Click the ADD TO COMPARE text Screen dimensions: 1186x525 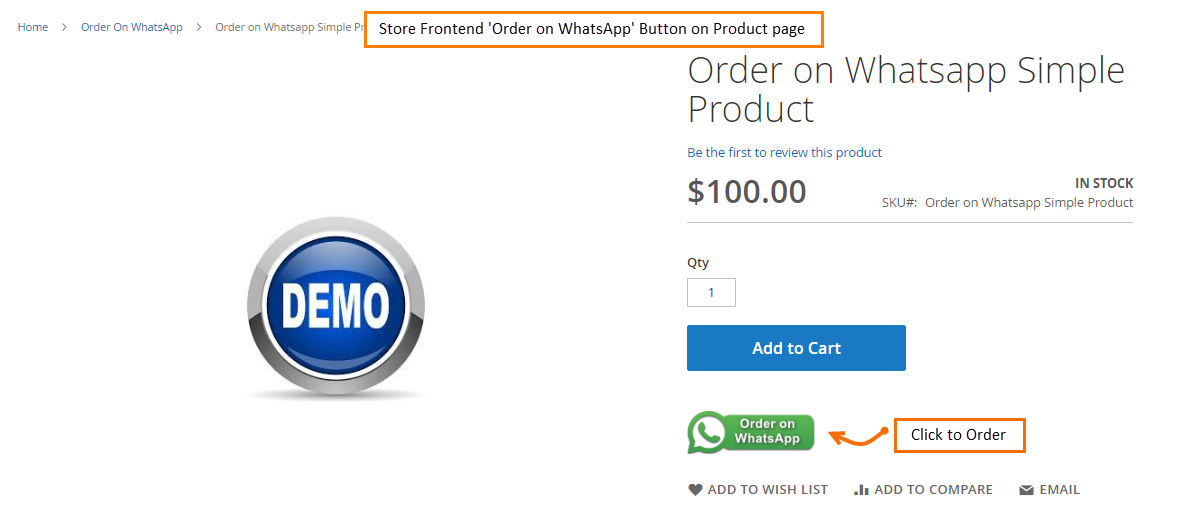(x=933, y=490)
